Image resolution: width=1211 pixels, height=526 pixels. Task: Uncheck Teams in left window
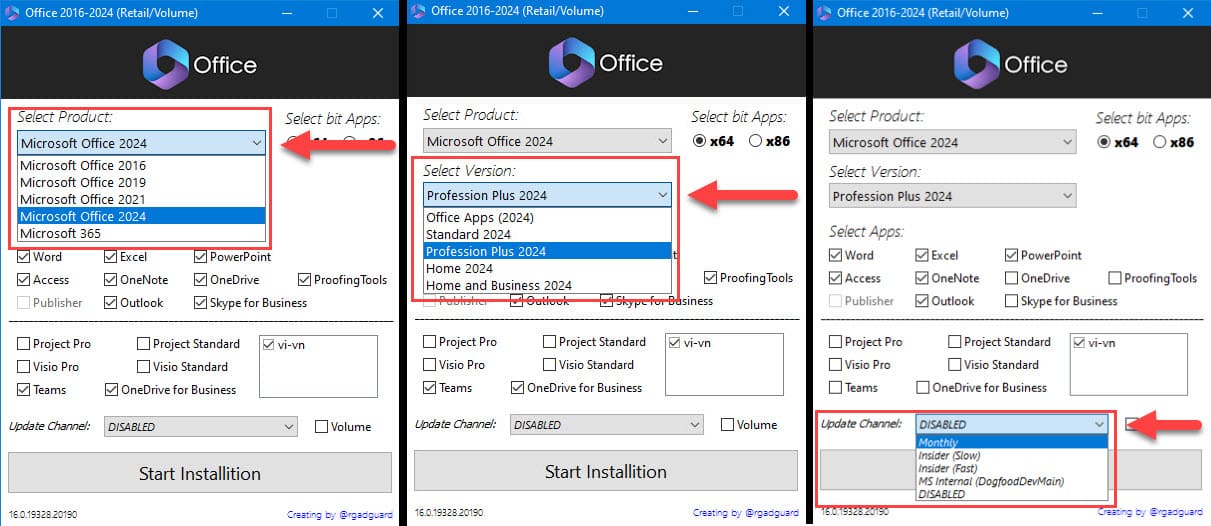(x=24, y=390)
